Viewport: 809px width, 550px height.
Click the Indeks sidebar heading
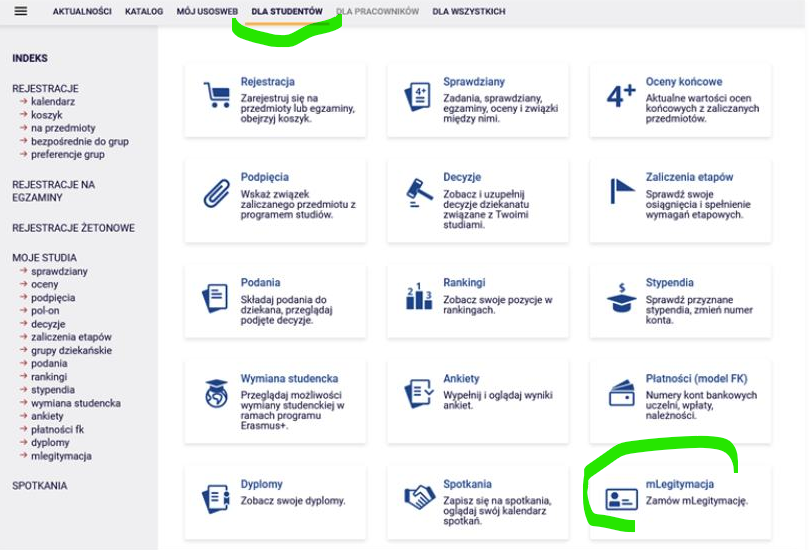point(30,59)
